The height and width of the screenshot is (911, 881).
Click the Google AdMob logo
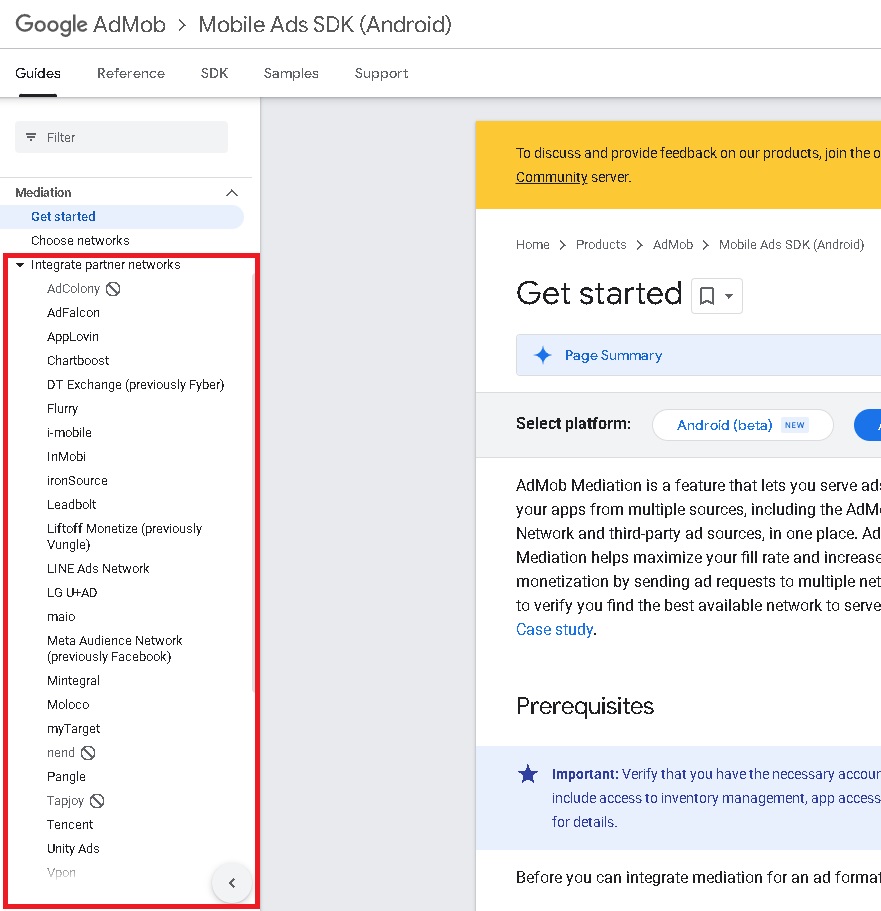(90, 24)
